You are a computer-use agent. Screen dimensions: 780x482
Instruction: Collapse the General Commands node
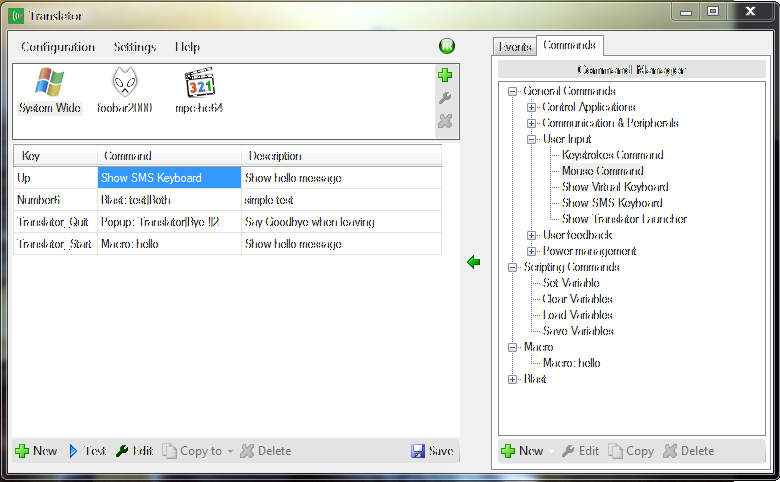pyautogui.click(x=512, y=92)
